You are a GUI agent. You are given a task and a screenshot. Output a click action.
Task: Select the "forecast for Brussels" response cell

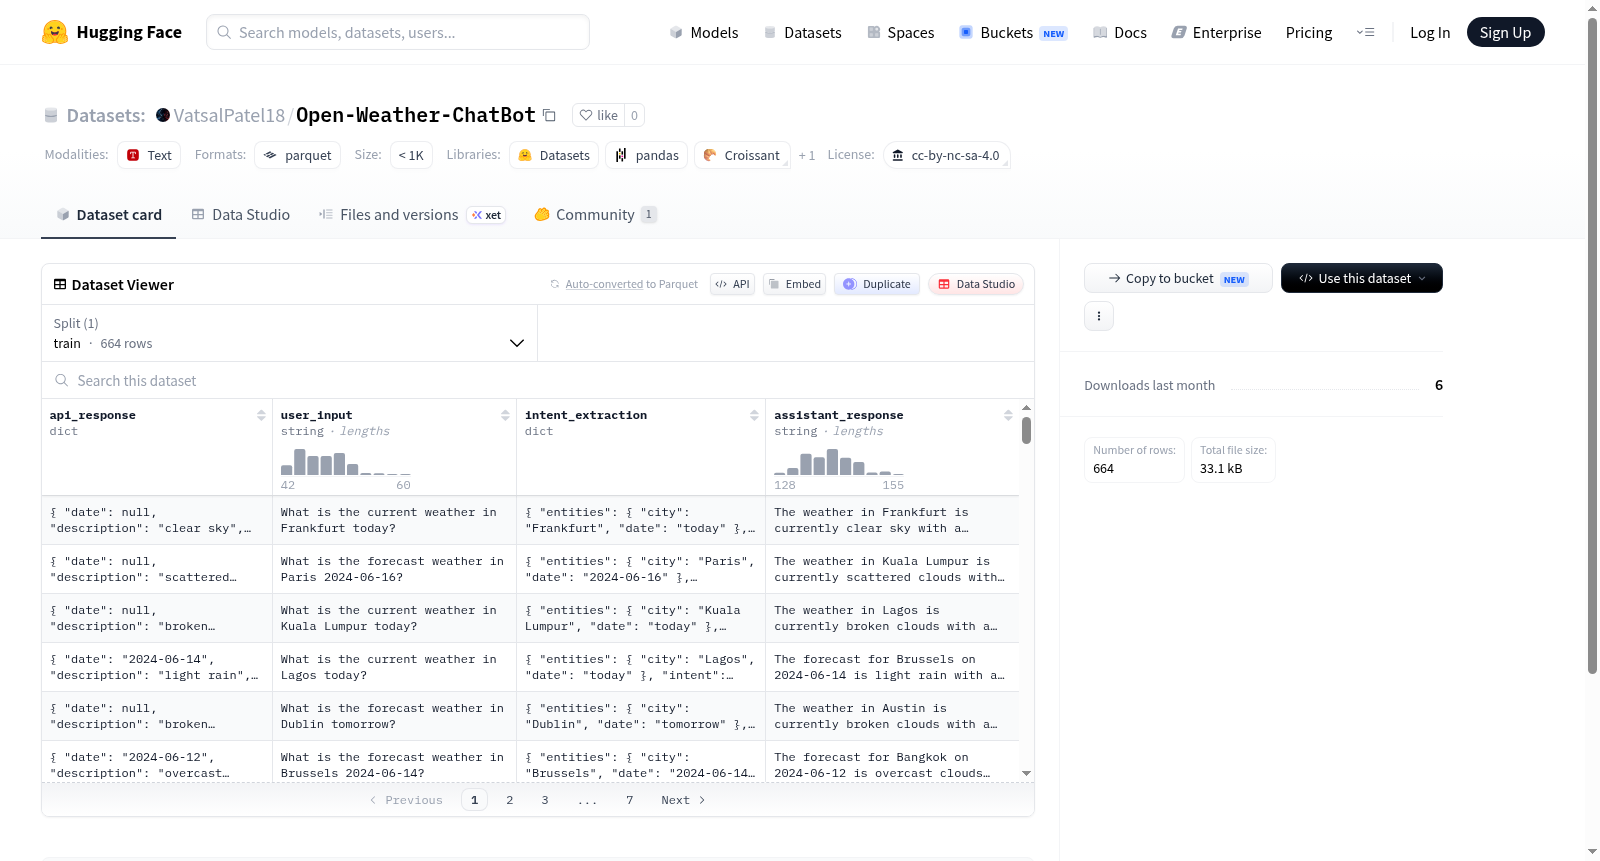tap(892, 667)
